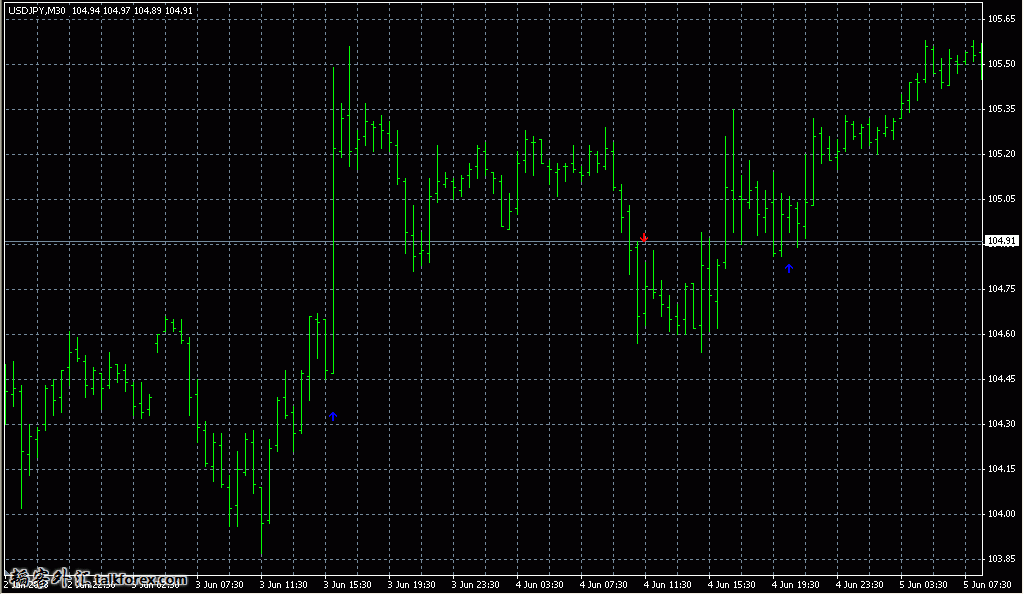Viewport: 1024px width, 594px height.
Task: Click the 105.50 price axis label
Action: 1001,64
